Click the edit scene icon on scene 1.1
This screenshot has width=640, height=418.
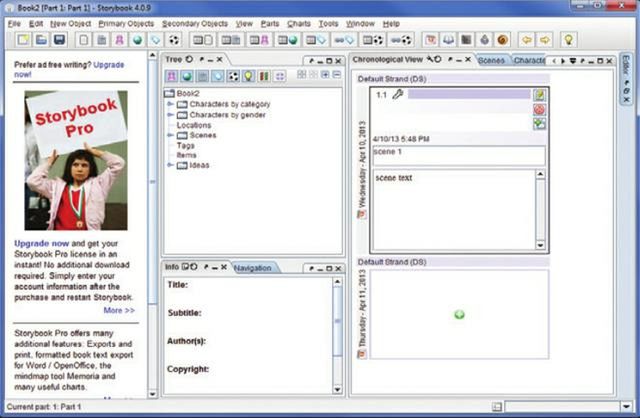540,95
